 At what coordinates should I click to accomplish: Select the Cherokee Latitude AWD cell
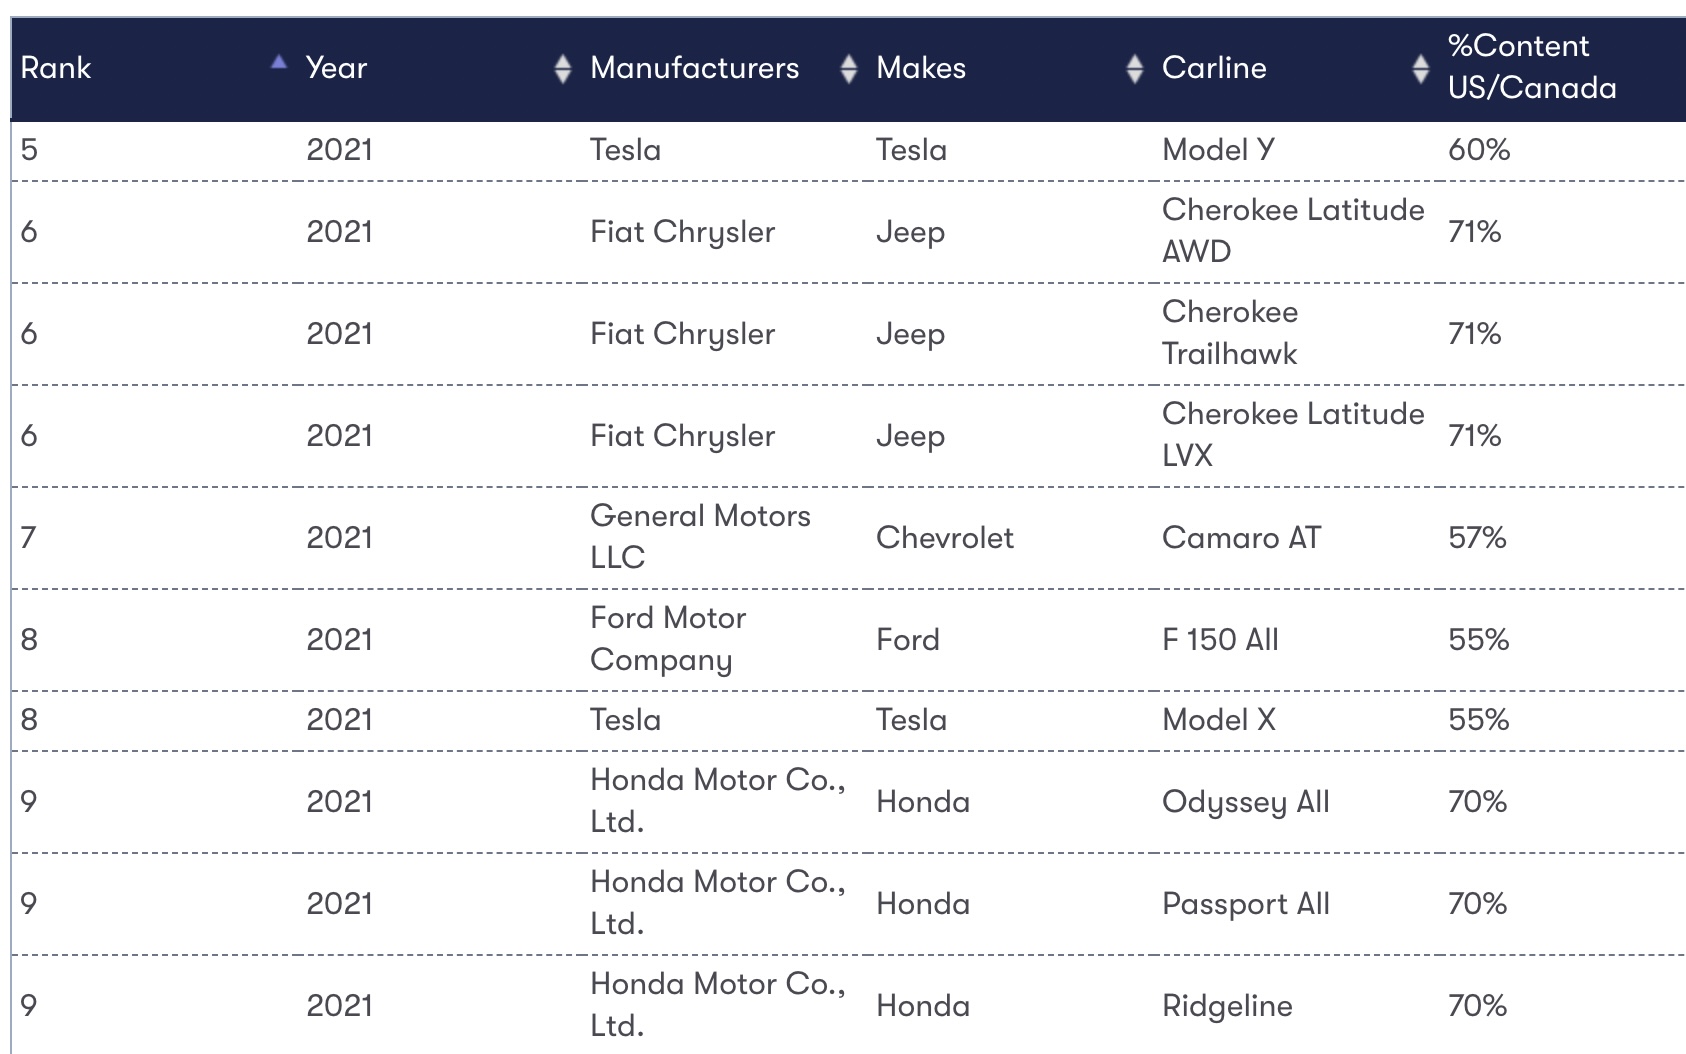(1292, 231)
